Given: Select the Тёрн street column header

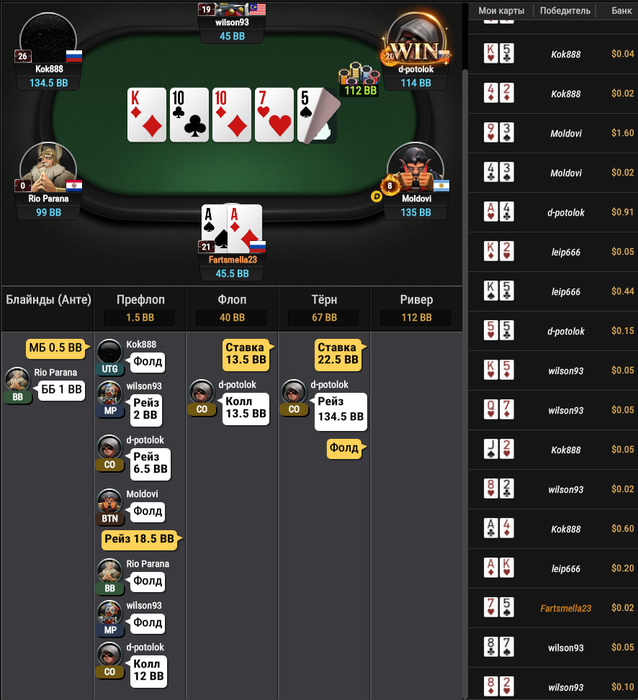Looking at the screenshot, I should pos(324,308).
